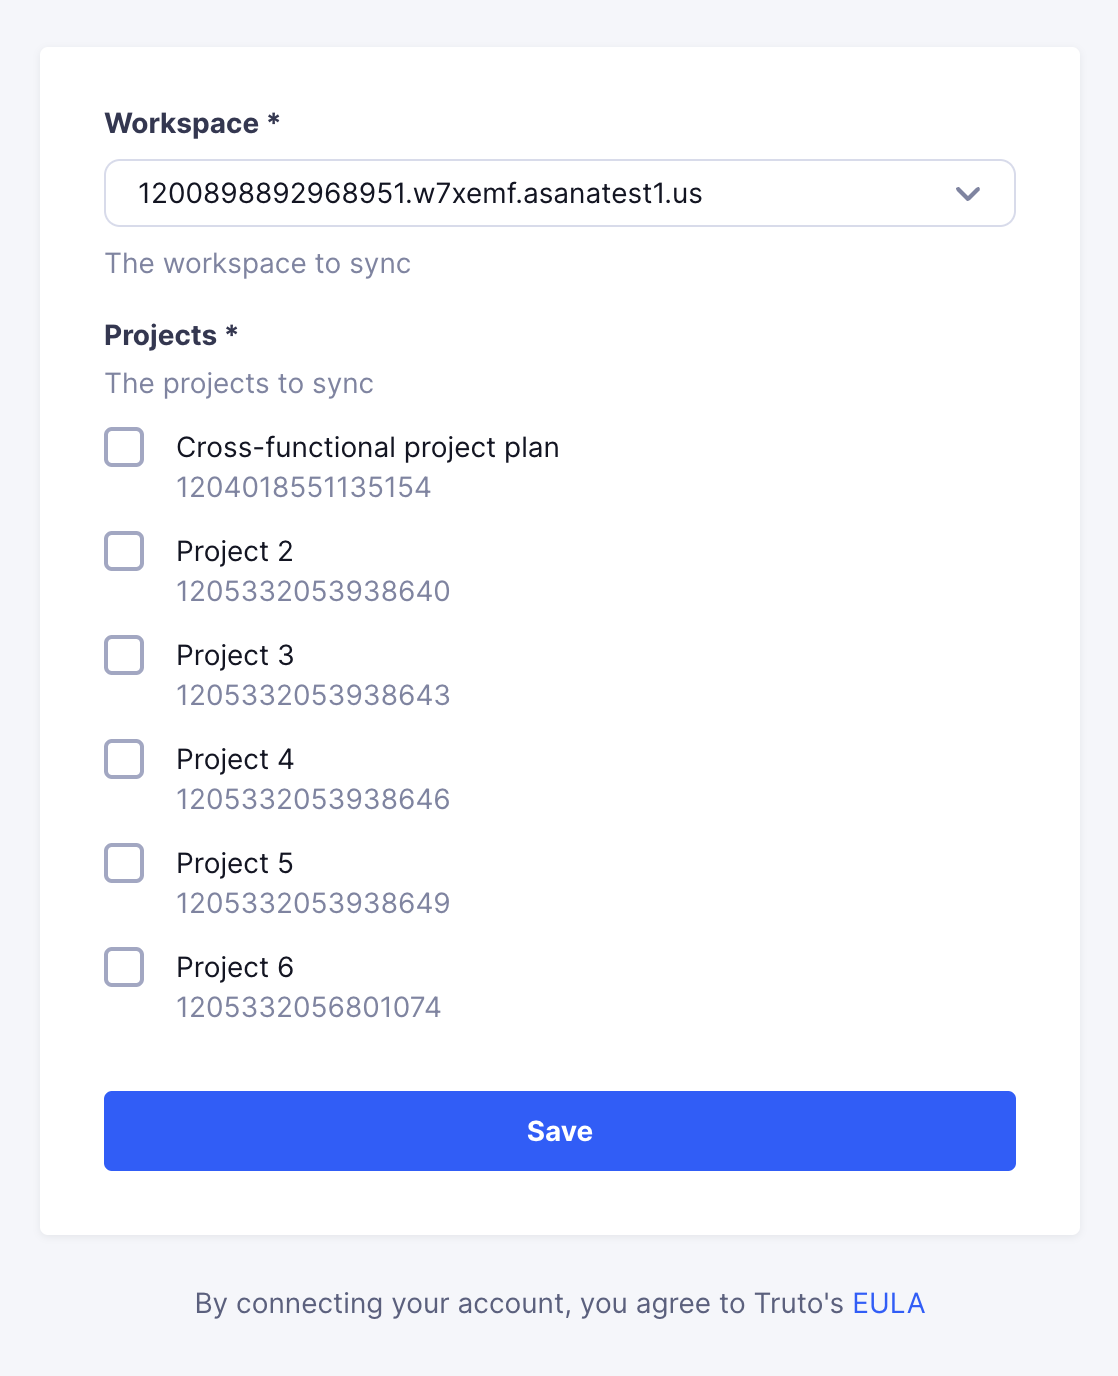1118x1376 pixels.
Task: Click project ID 1205332053938643
Action: pos(313,695)
